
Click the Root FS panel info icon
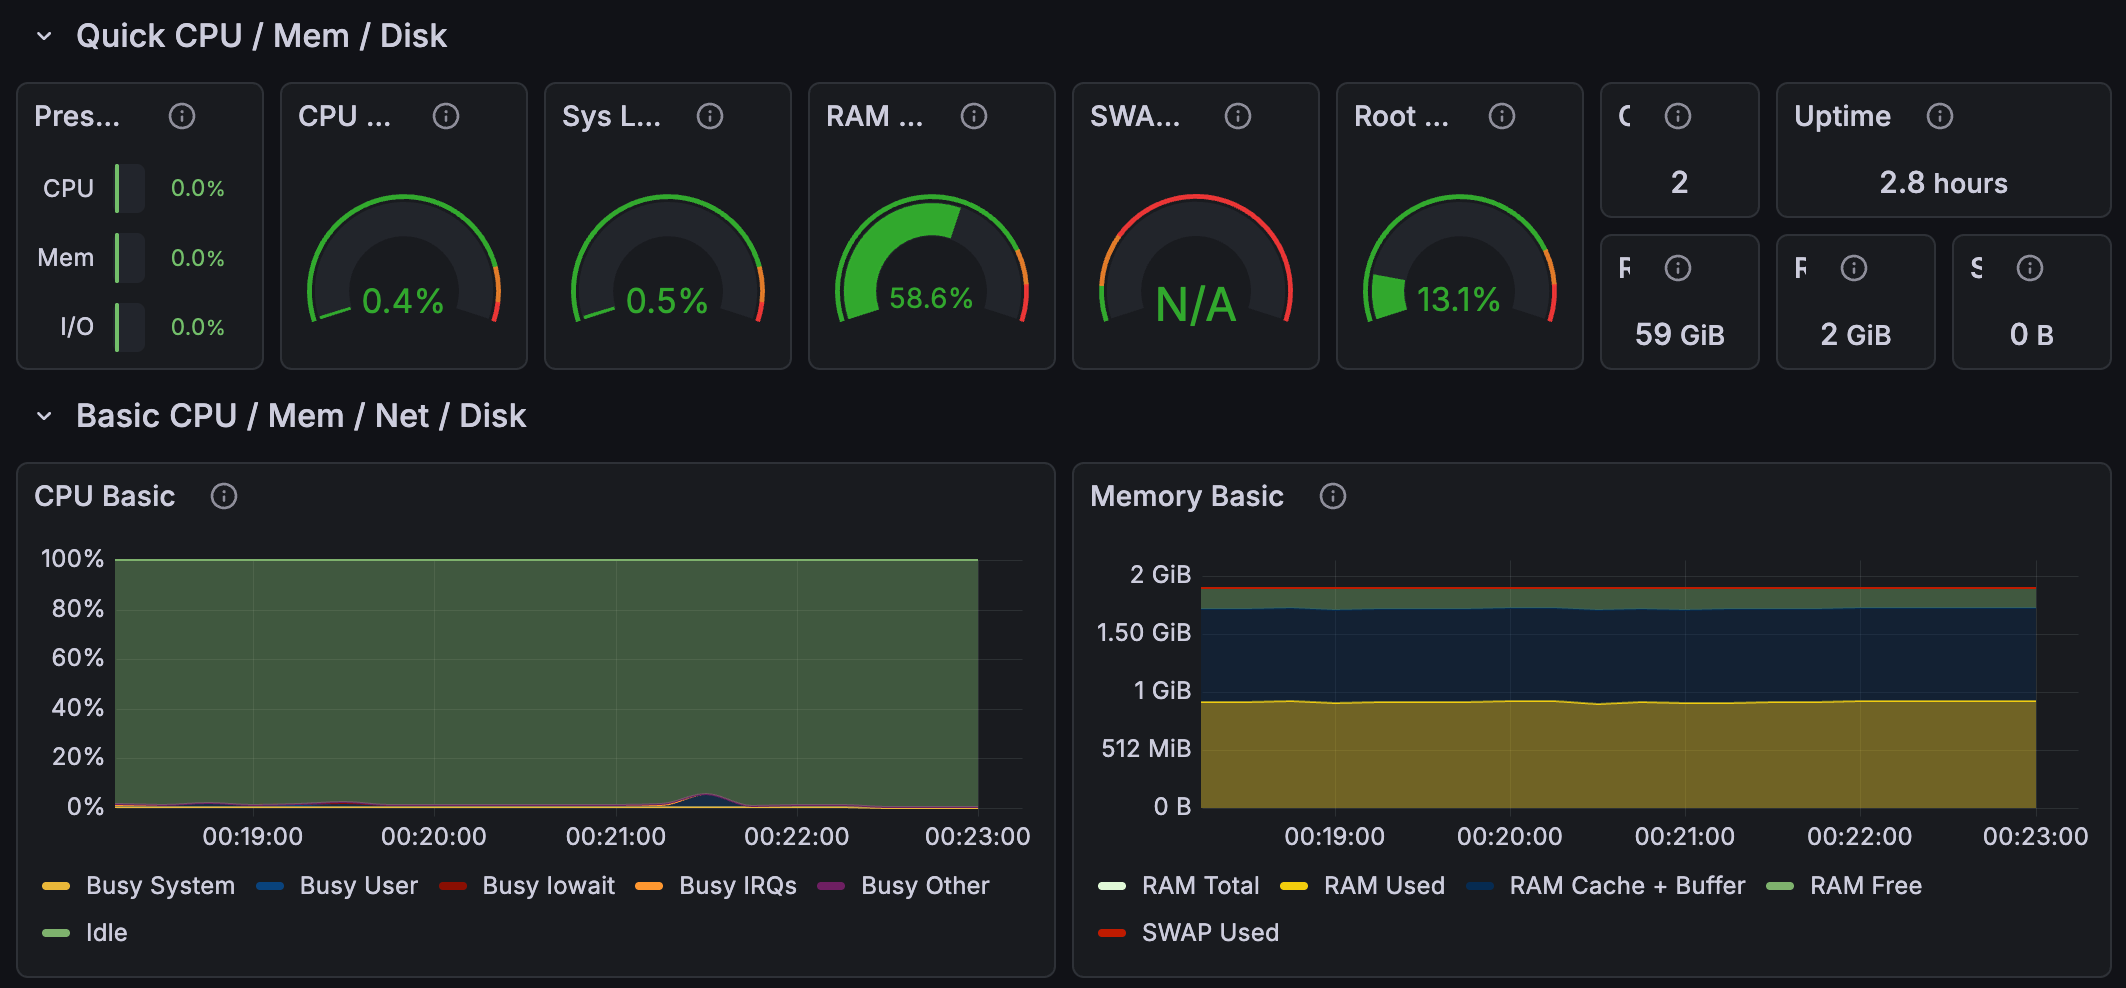pos(1502,116)
